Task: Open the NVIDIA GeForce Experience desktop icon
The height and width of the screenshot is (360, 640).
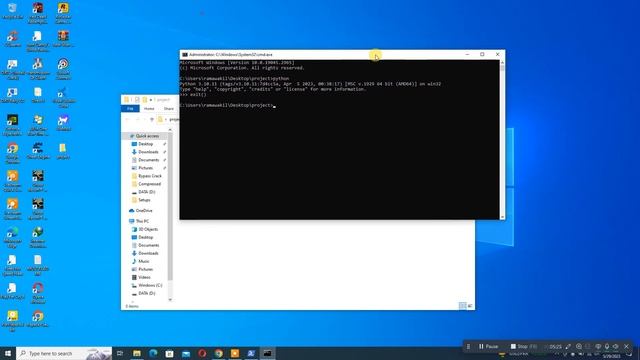Action: coord(12,124)
